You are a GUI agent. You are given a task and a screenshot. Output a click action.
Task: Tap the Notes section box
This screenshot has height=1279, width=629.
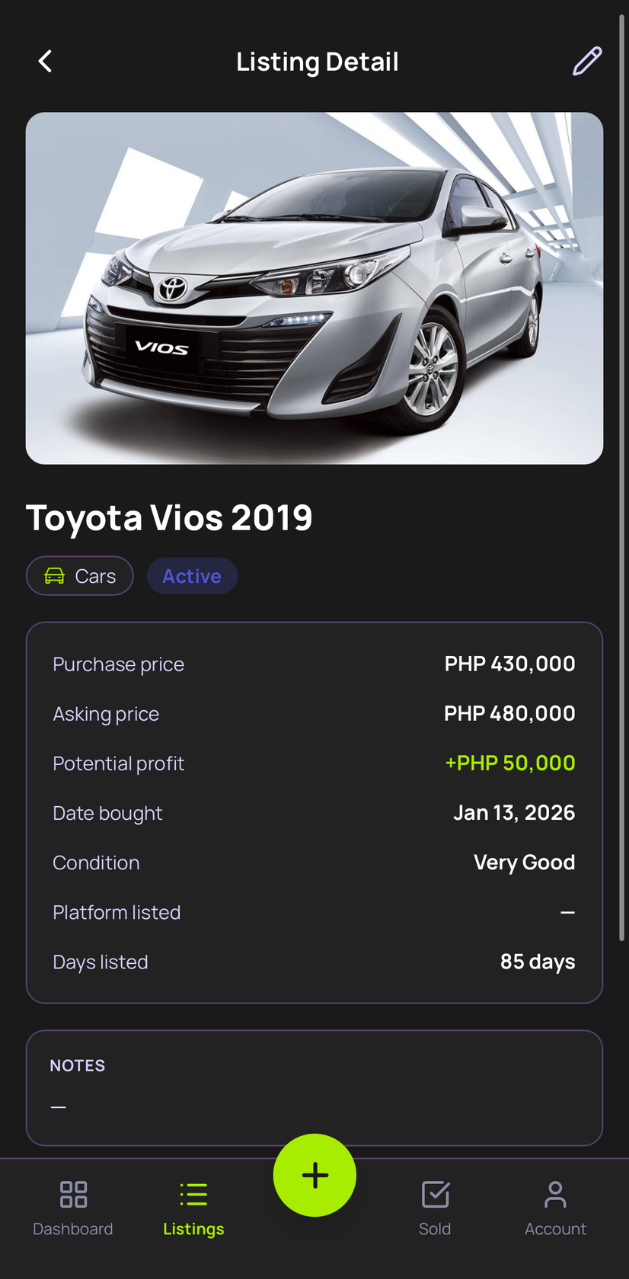coord(314,1087)
